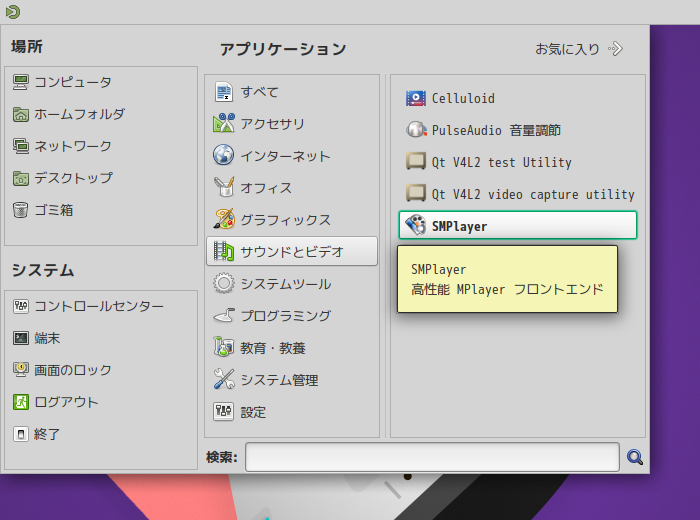Click the インターネット globe icon
The height and width of the screenshot is (520, 700).
tap(224, 155)
